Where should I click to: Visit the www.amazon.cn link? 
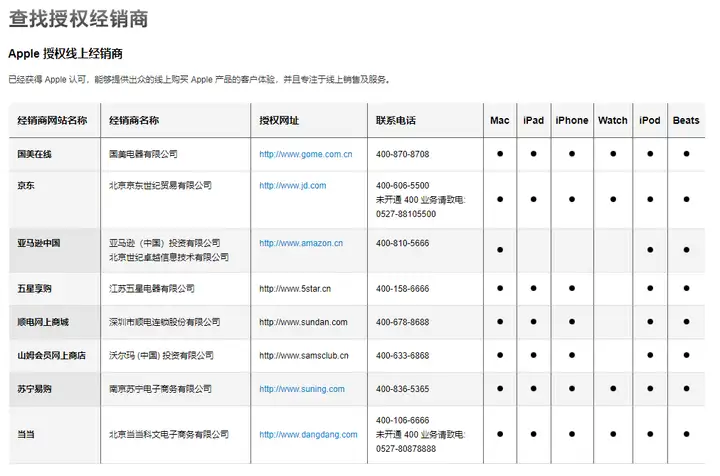[301, 243]
